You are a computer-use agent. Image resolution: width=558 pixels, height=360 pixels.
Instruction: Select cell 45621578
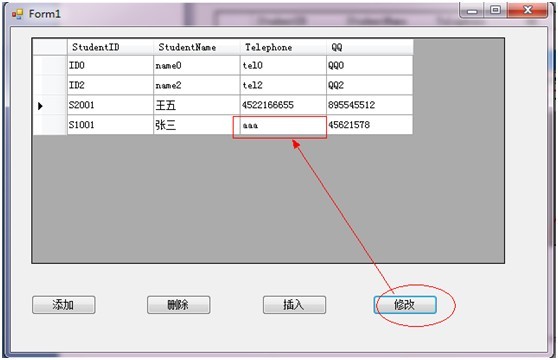tap(370, 125)
